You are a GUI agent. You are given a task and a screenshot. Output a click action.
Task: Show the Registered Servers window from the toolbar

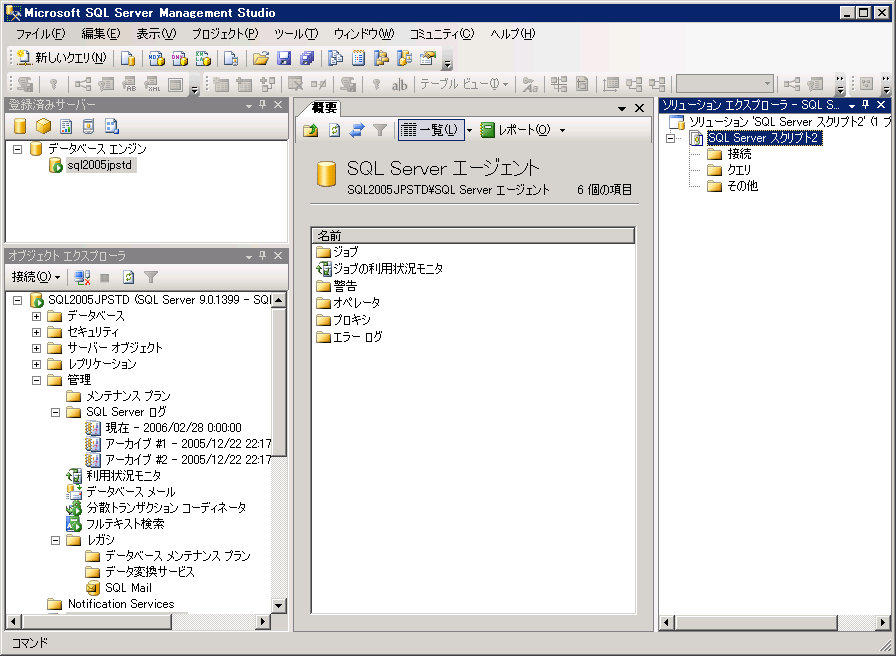(x=335, y=58)
